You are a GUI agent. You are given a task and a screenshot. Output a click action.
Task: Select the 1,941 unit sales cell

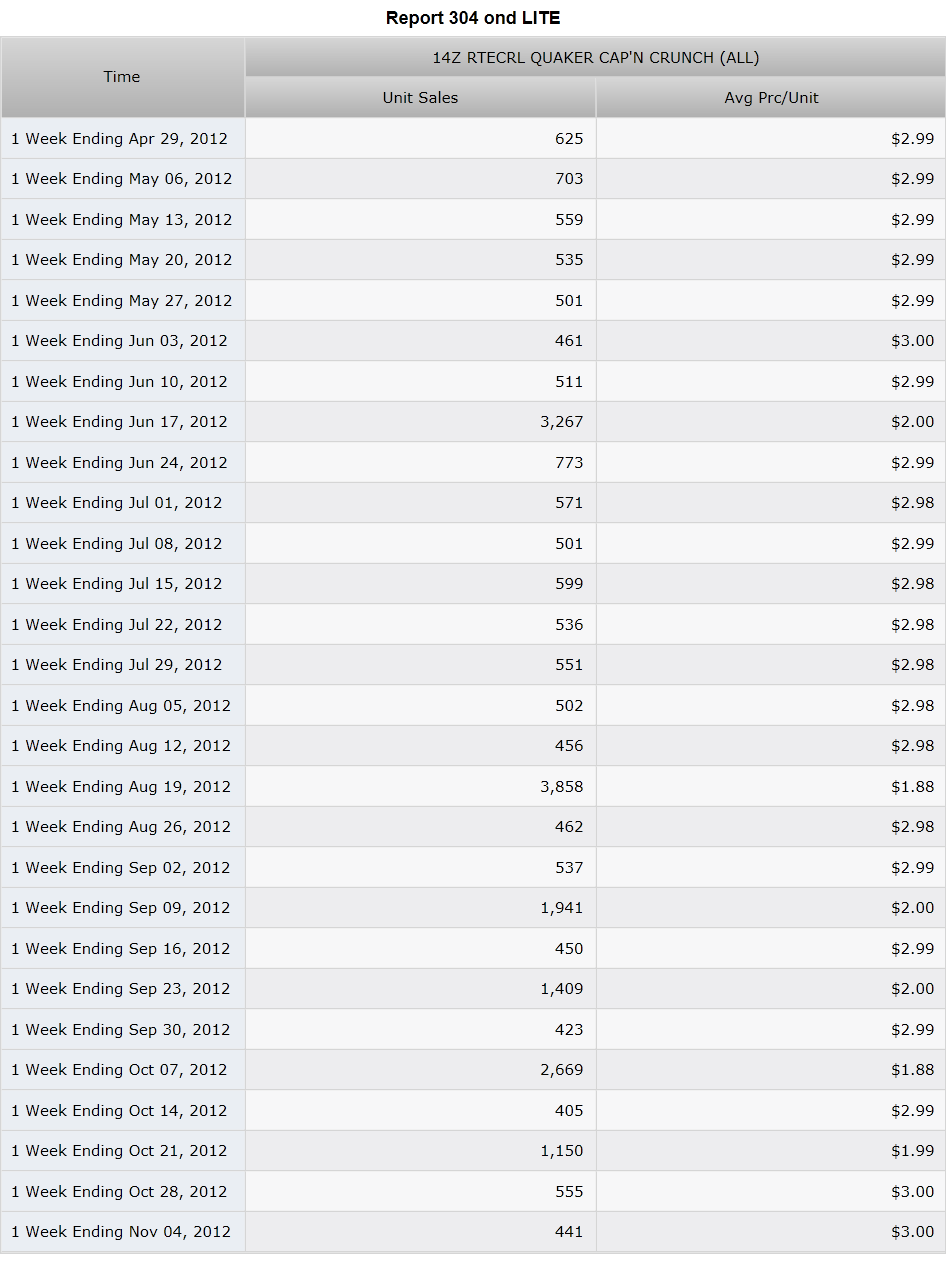(420, 908)
